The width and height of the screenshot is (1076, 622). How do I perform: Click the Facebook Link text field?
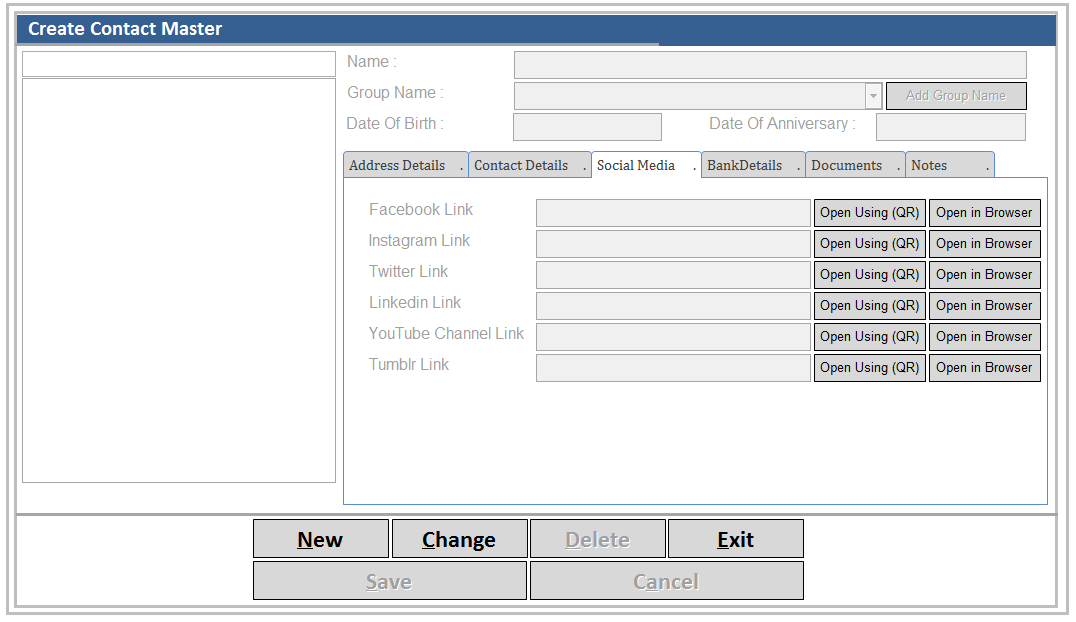pyautogui.click(x=673, y=213)
